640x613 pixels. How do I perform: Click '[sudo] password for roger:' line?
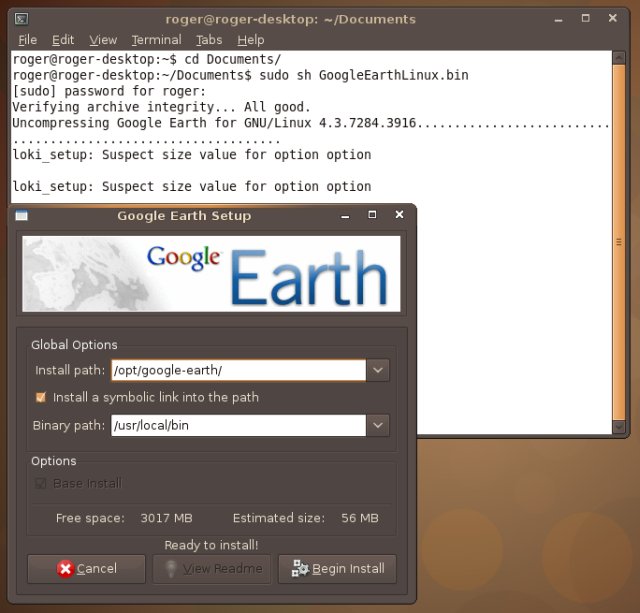coord(109,91)
